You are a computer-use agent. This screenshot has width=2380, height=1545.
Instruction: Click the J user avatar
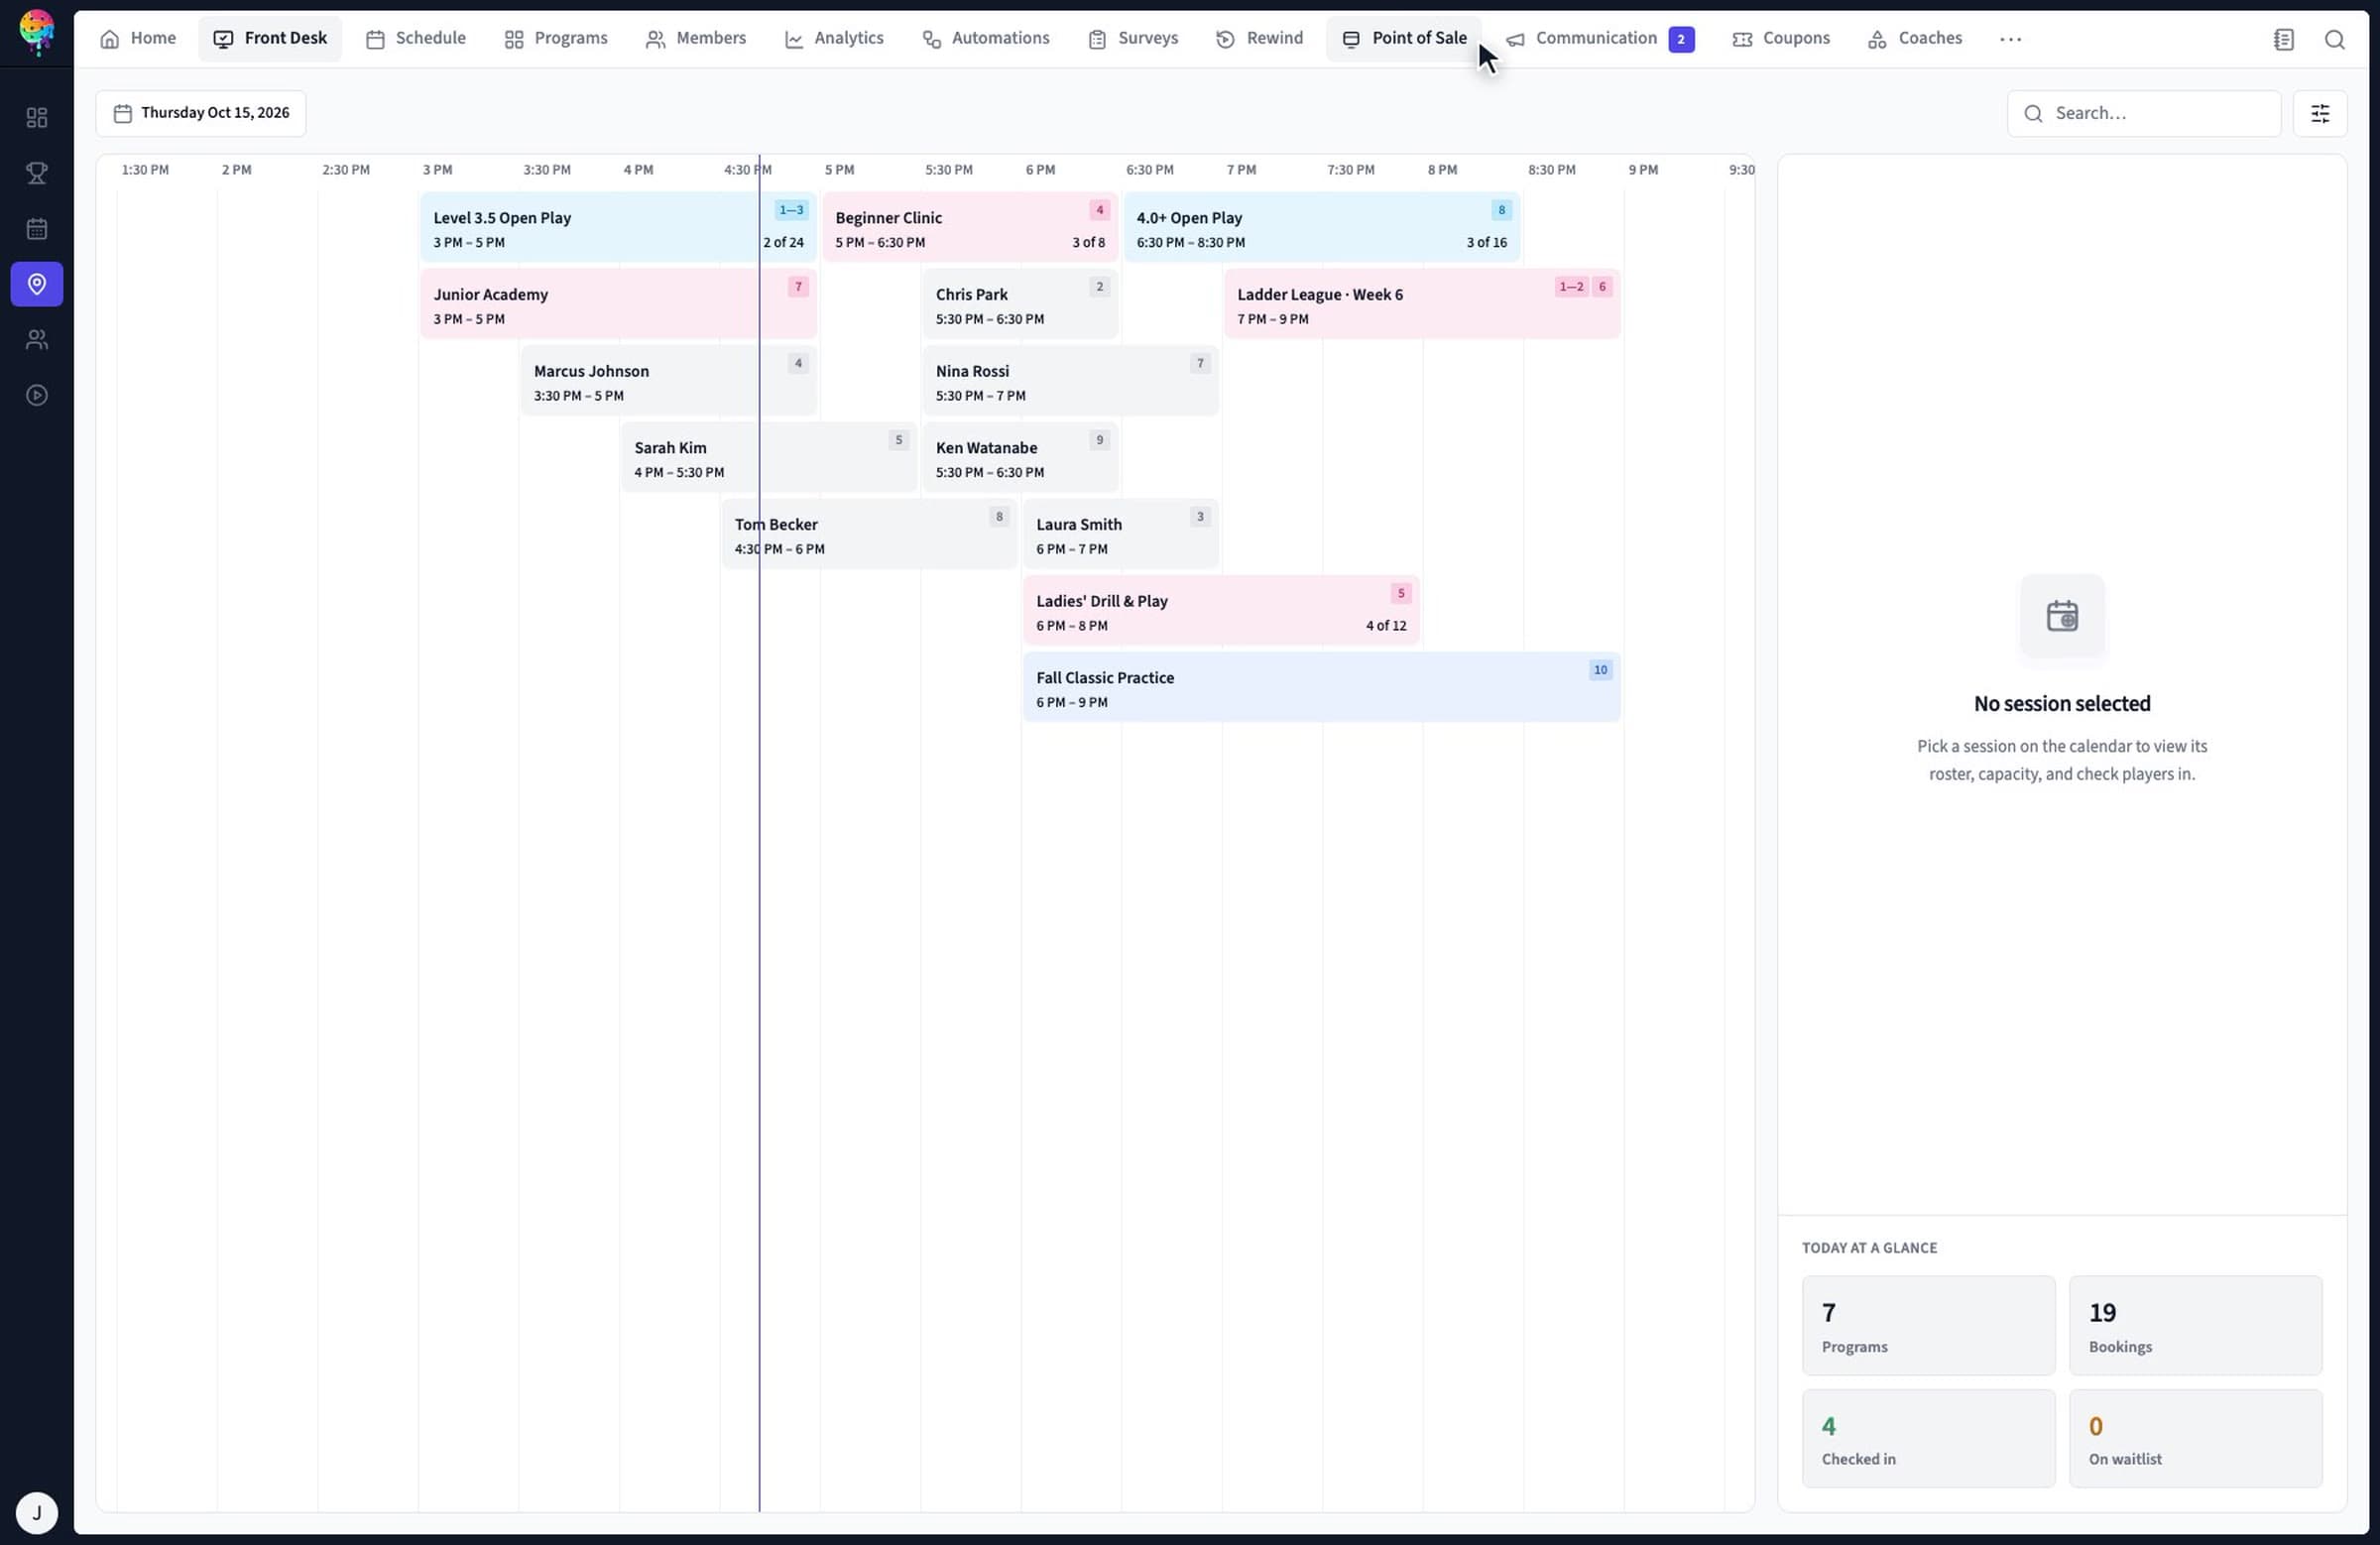37,1512
